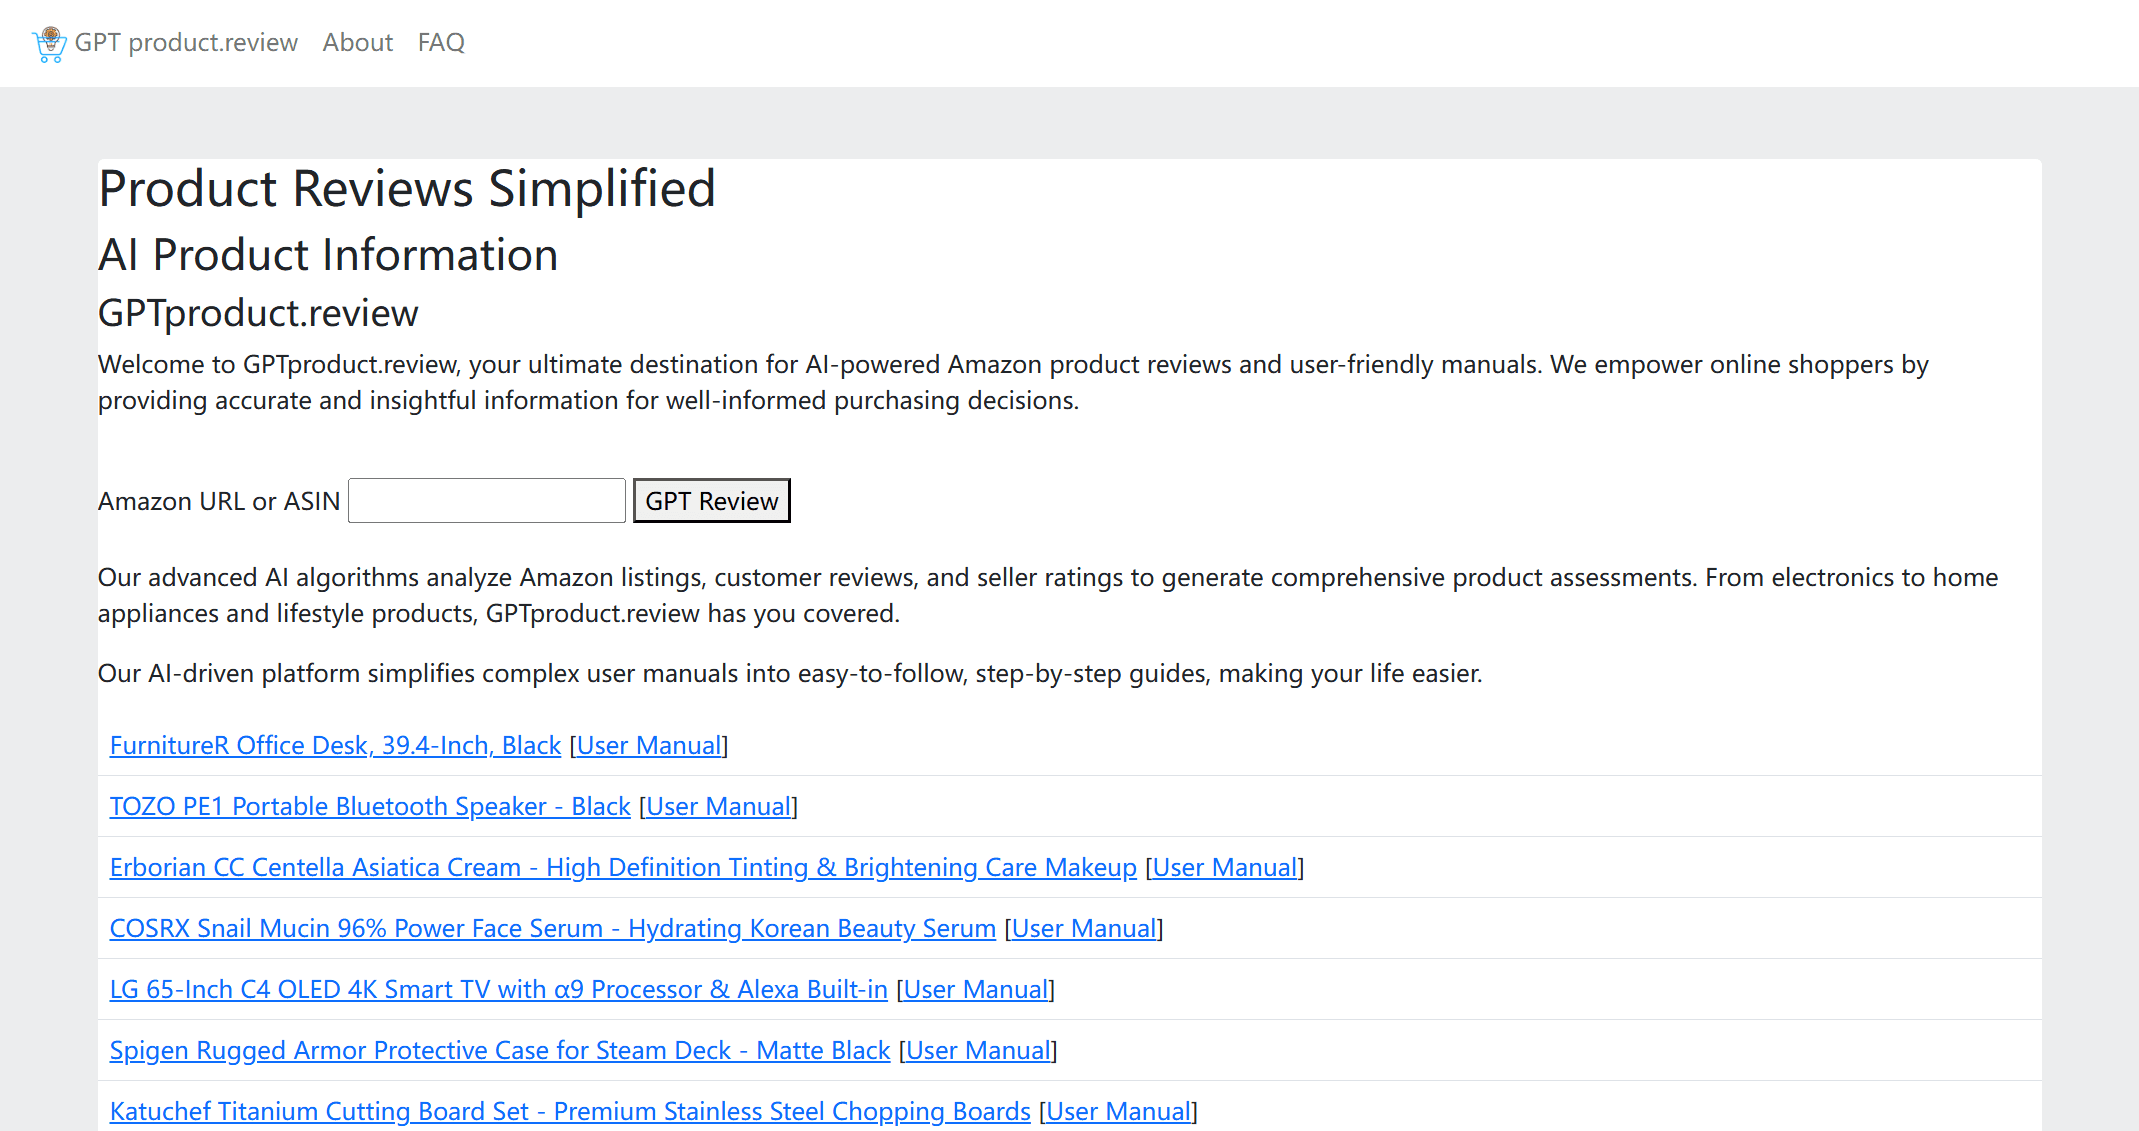The width and height of the screenshot is (2139, 1131).
Task: Open FurnitureR Office Desk review link
Action: click(x=335, y=746)
